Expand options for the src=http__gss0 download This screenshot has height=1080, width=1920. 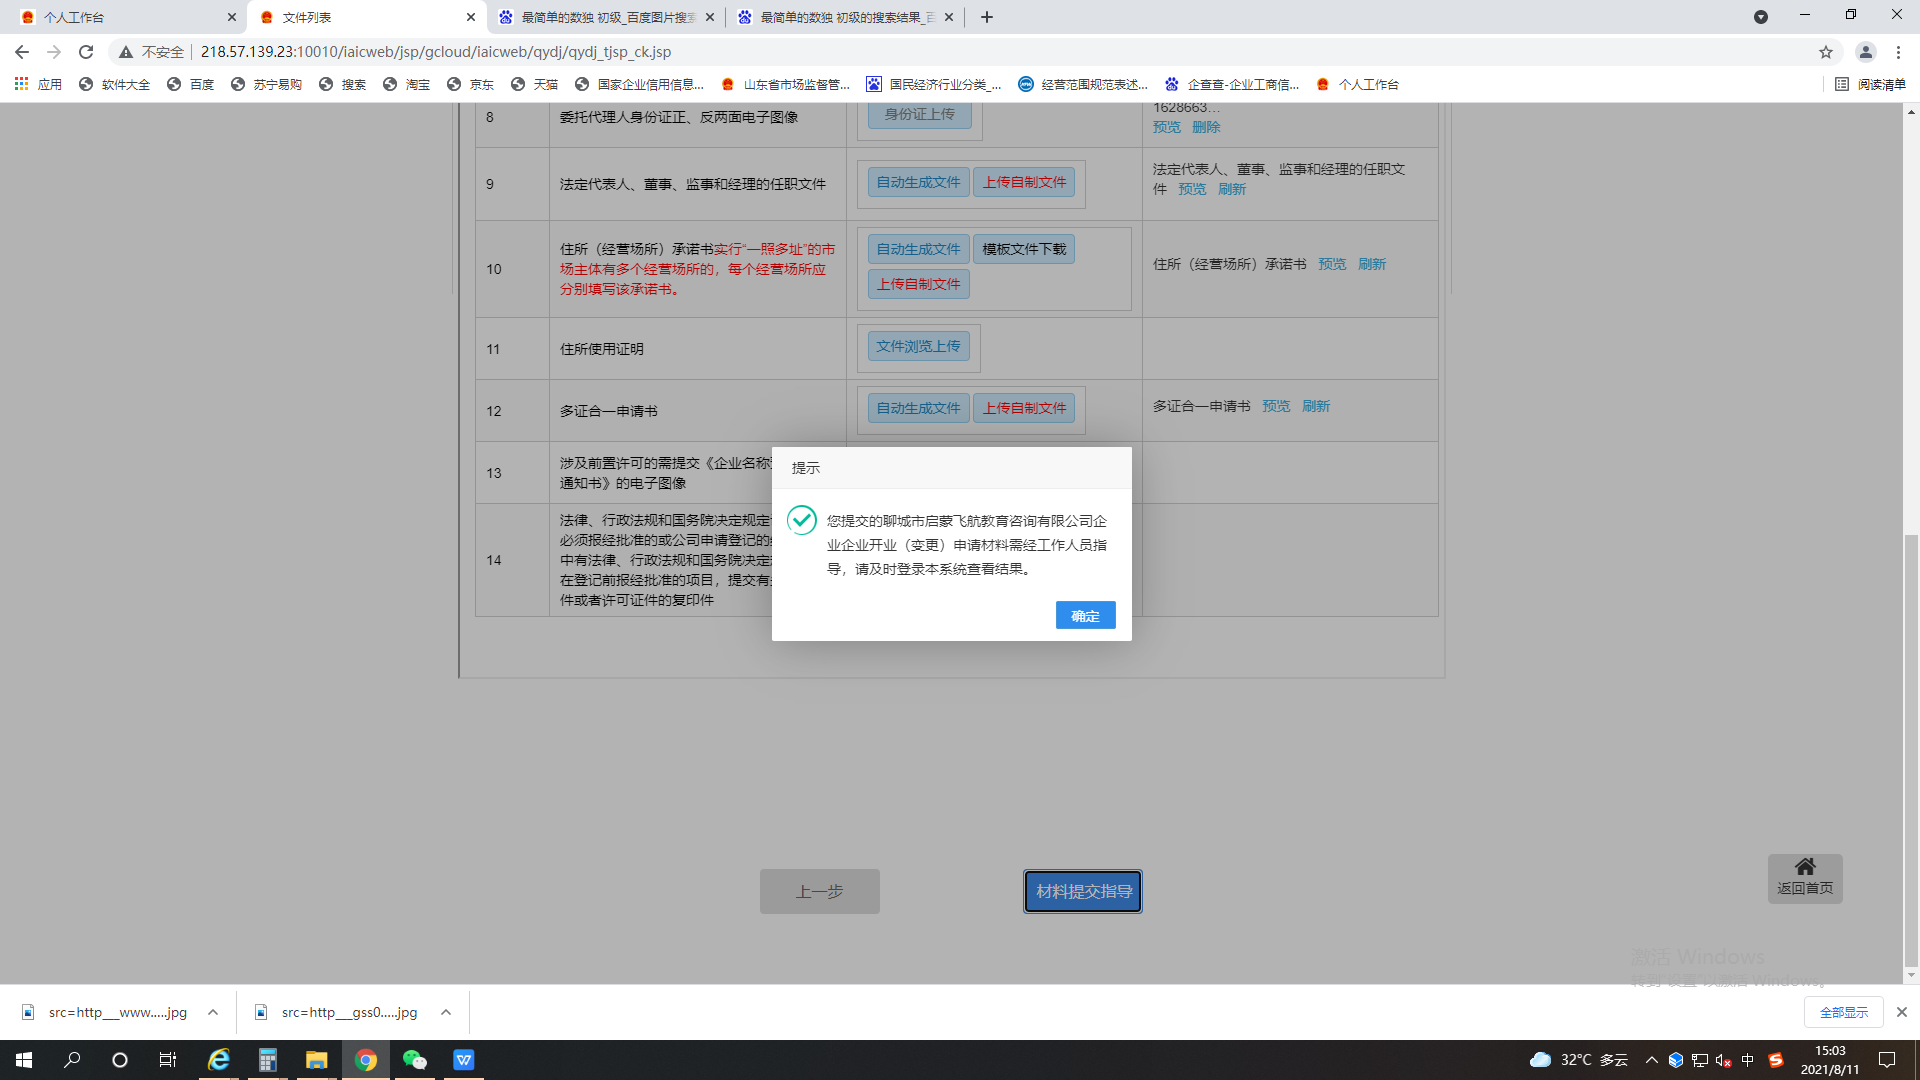(446, 1012)
